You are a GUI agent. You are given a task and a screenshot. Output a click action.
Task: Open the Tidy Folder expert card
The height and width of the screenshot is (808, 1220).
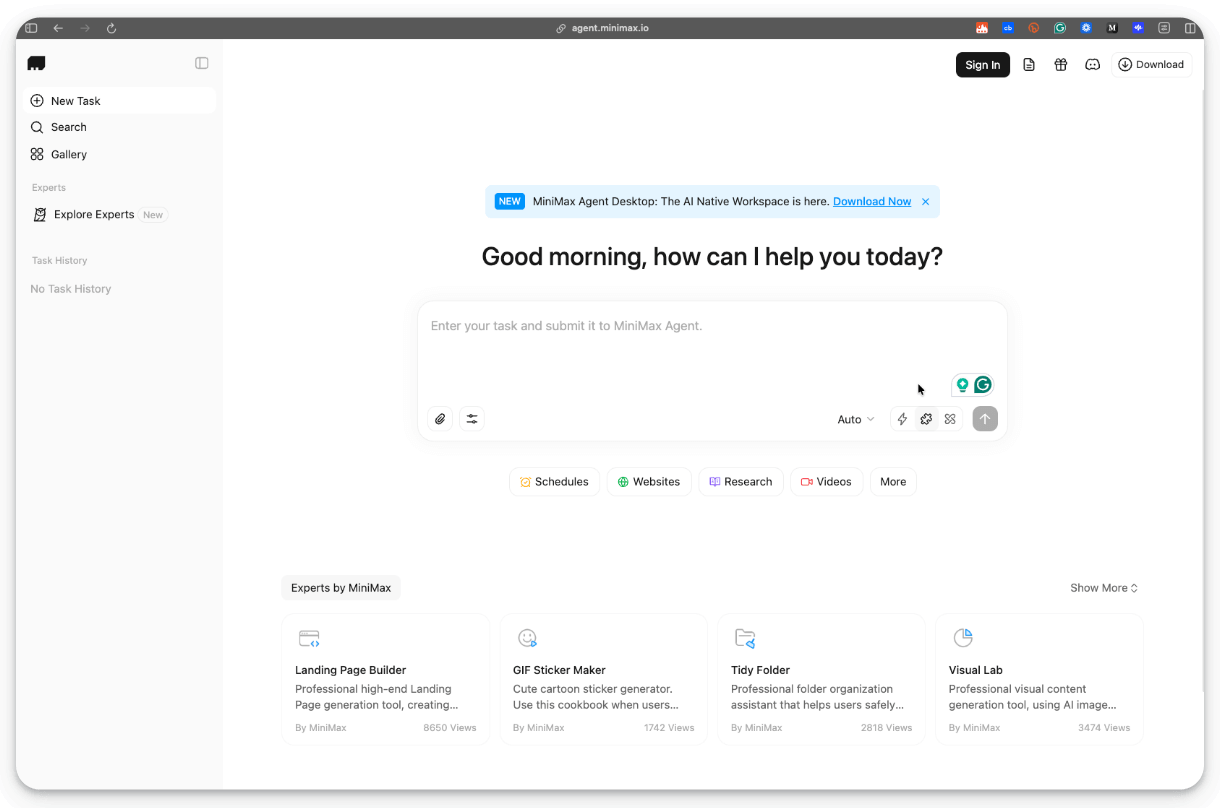(x=822, y=679)
